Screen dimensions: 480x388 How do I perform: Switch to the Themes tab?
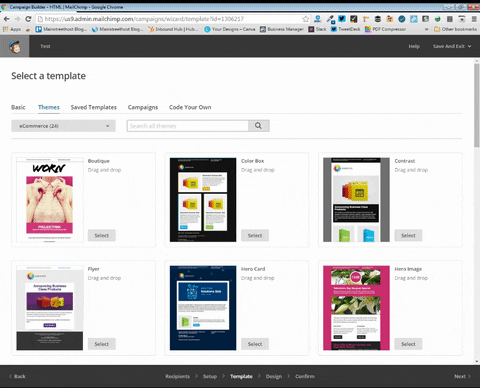49,107
